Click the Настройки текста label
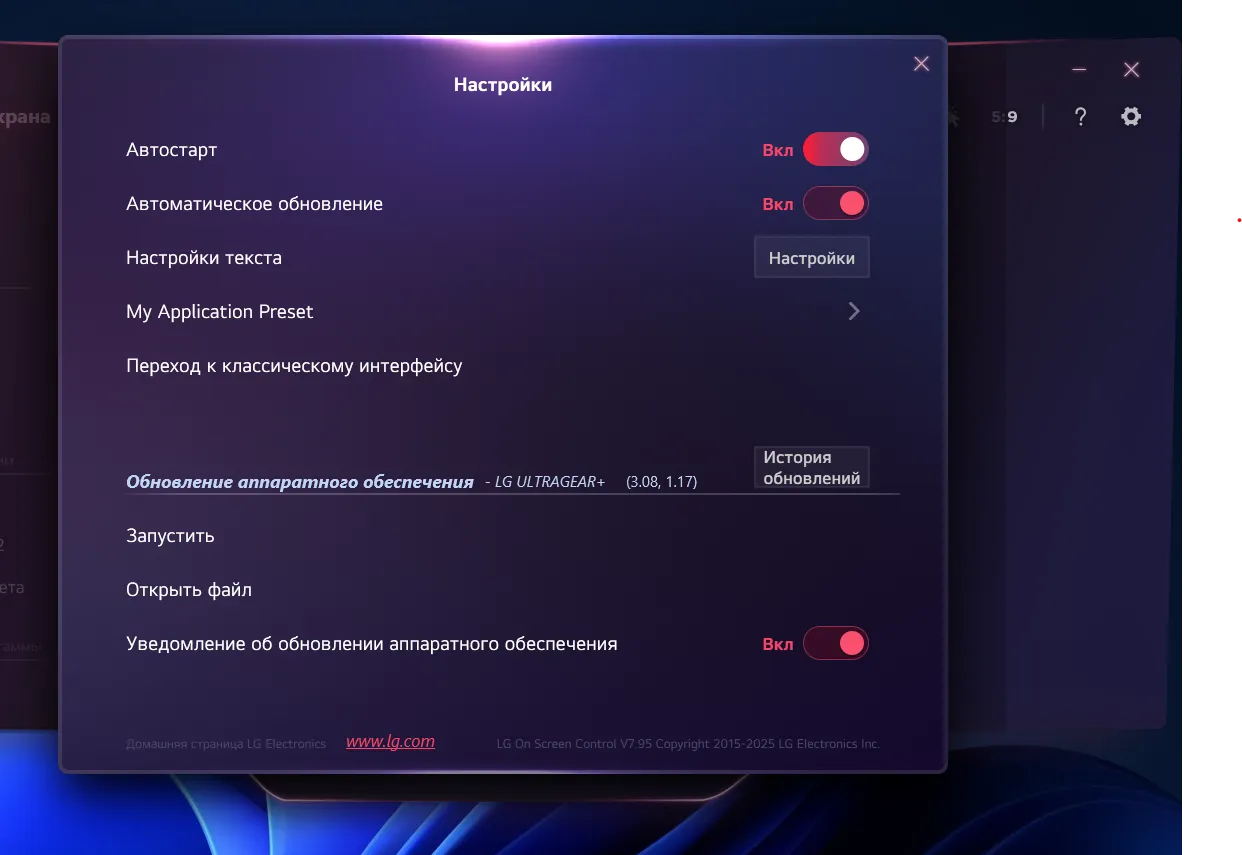The height and width of the screenshot is (855, 1242). pyautogui.click(x=204, y=258)
